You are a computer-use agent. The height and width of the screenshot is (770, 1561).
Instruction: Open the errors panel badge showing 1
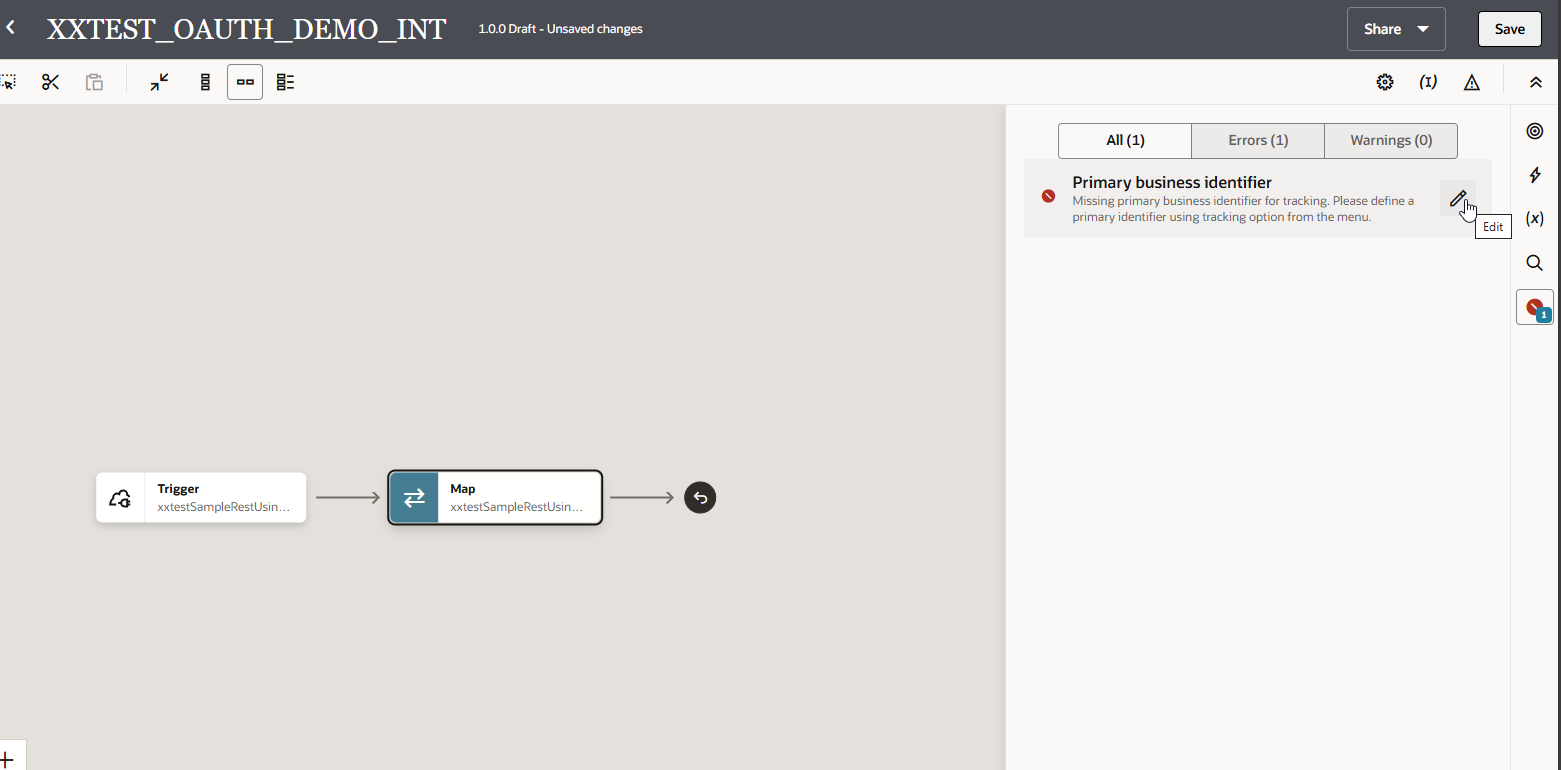click(x=1535, y=307)
